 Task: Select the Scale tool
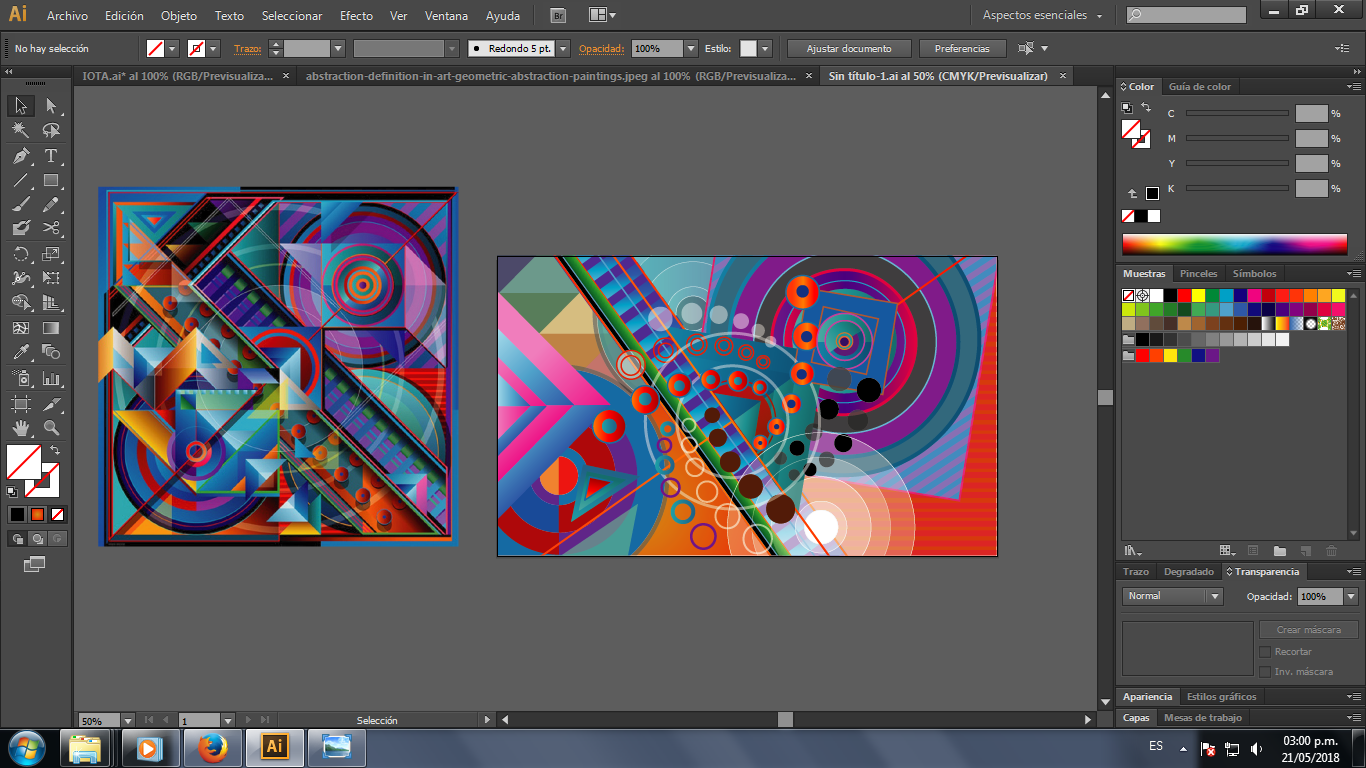51,254
